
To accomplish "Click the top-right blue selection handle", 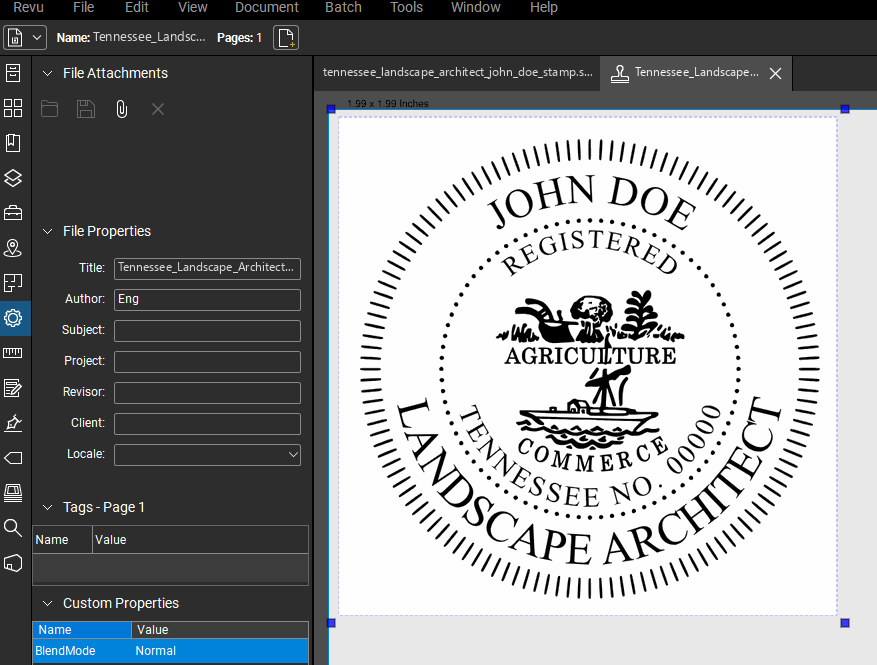I will 845,109.
